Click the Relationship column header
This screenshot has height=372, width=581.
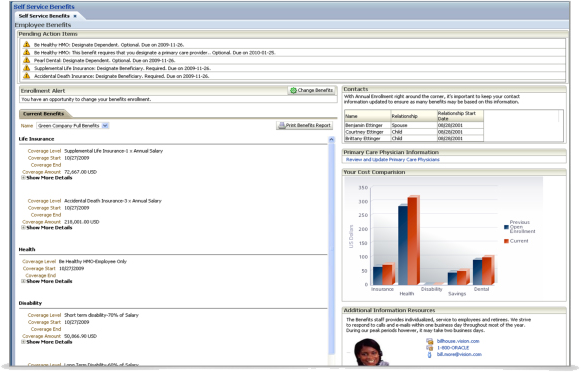[414, 116]
